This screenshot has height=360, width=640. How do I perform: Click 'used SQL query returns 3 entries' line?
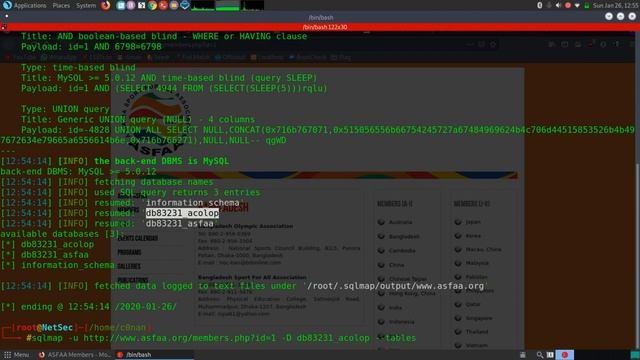177,192
